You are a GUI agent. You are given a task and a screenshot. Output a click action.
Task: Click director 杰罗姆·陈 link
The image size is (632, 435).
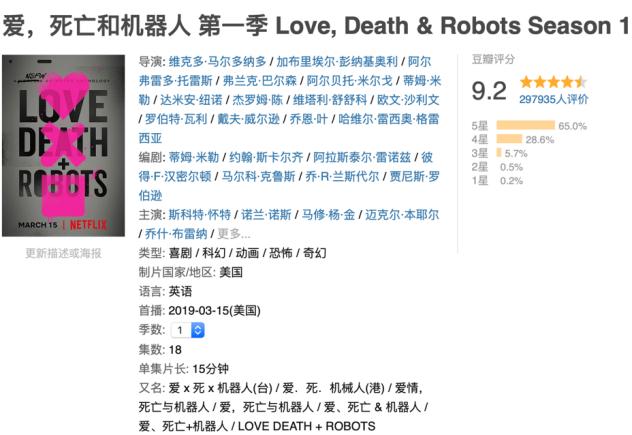click(257, 99)
